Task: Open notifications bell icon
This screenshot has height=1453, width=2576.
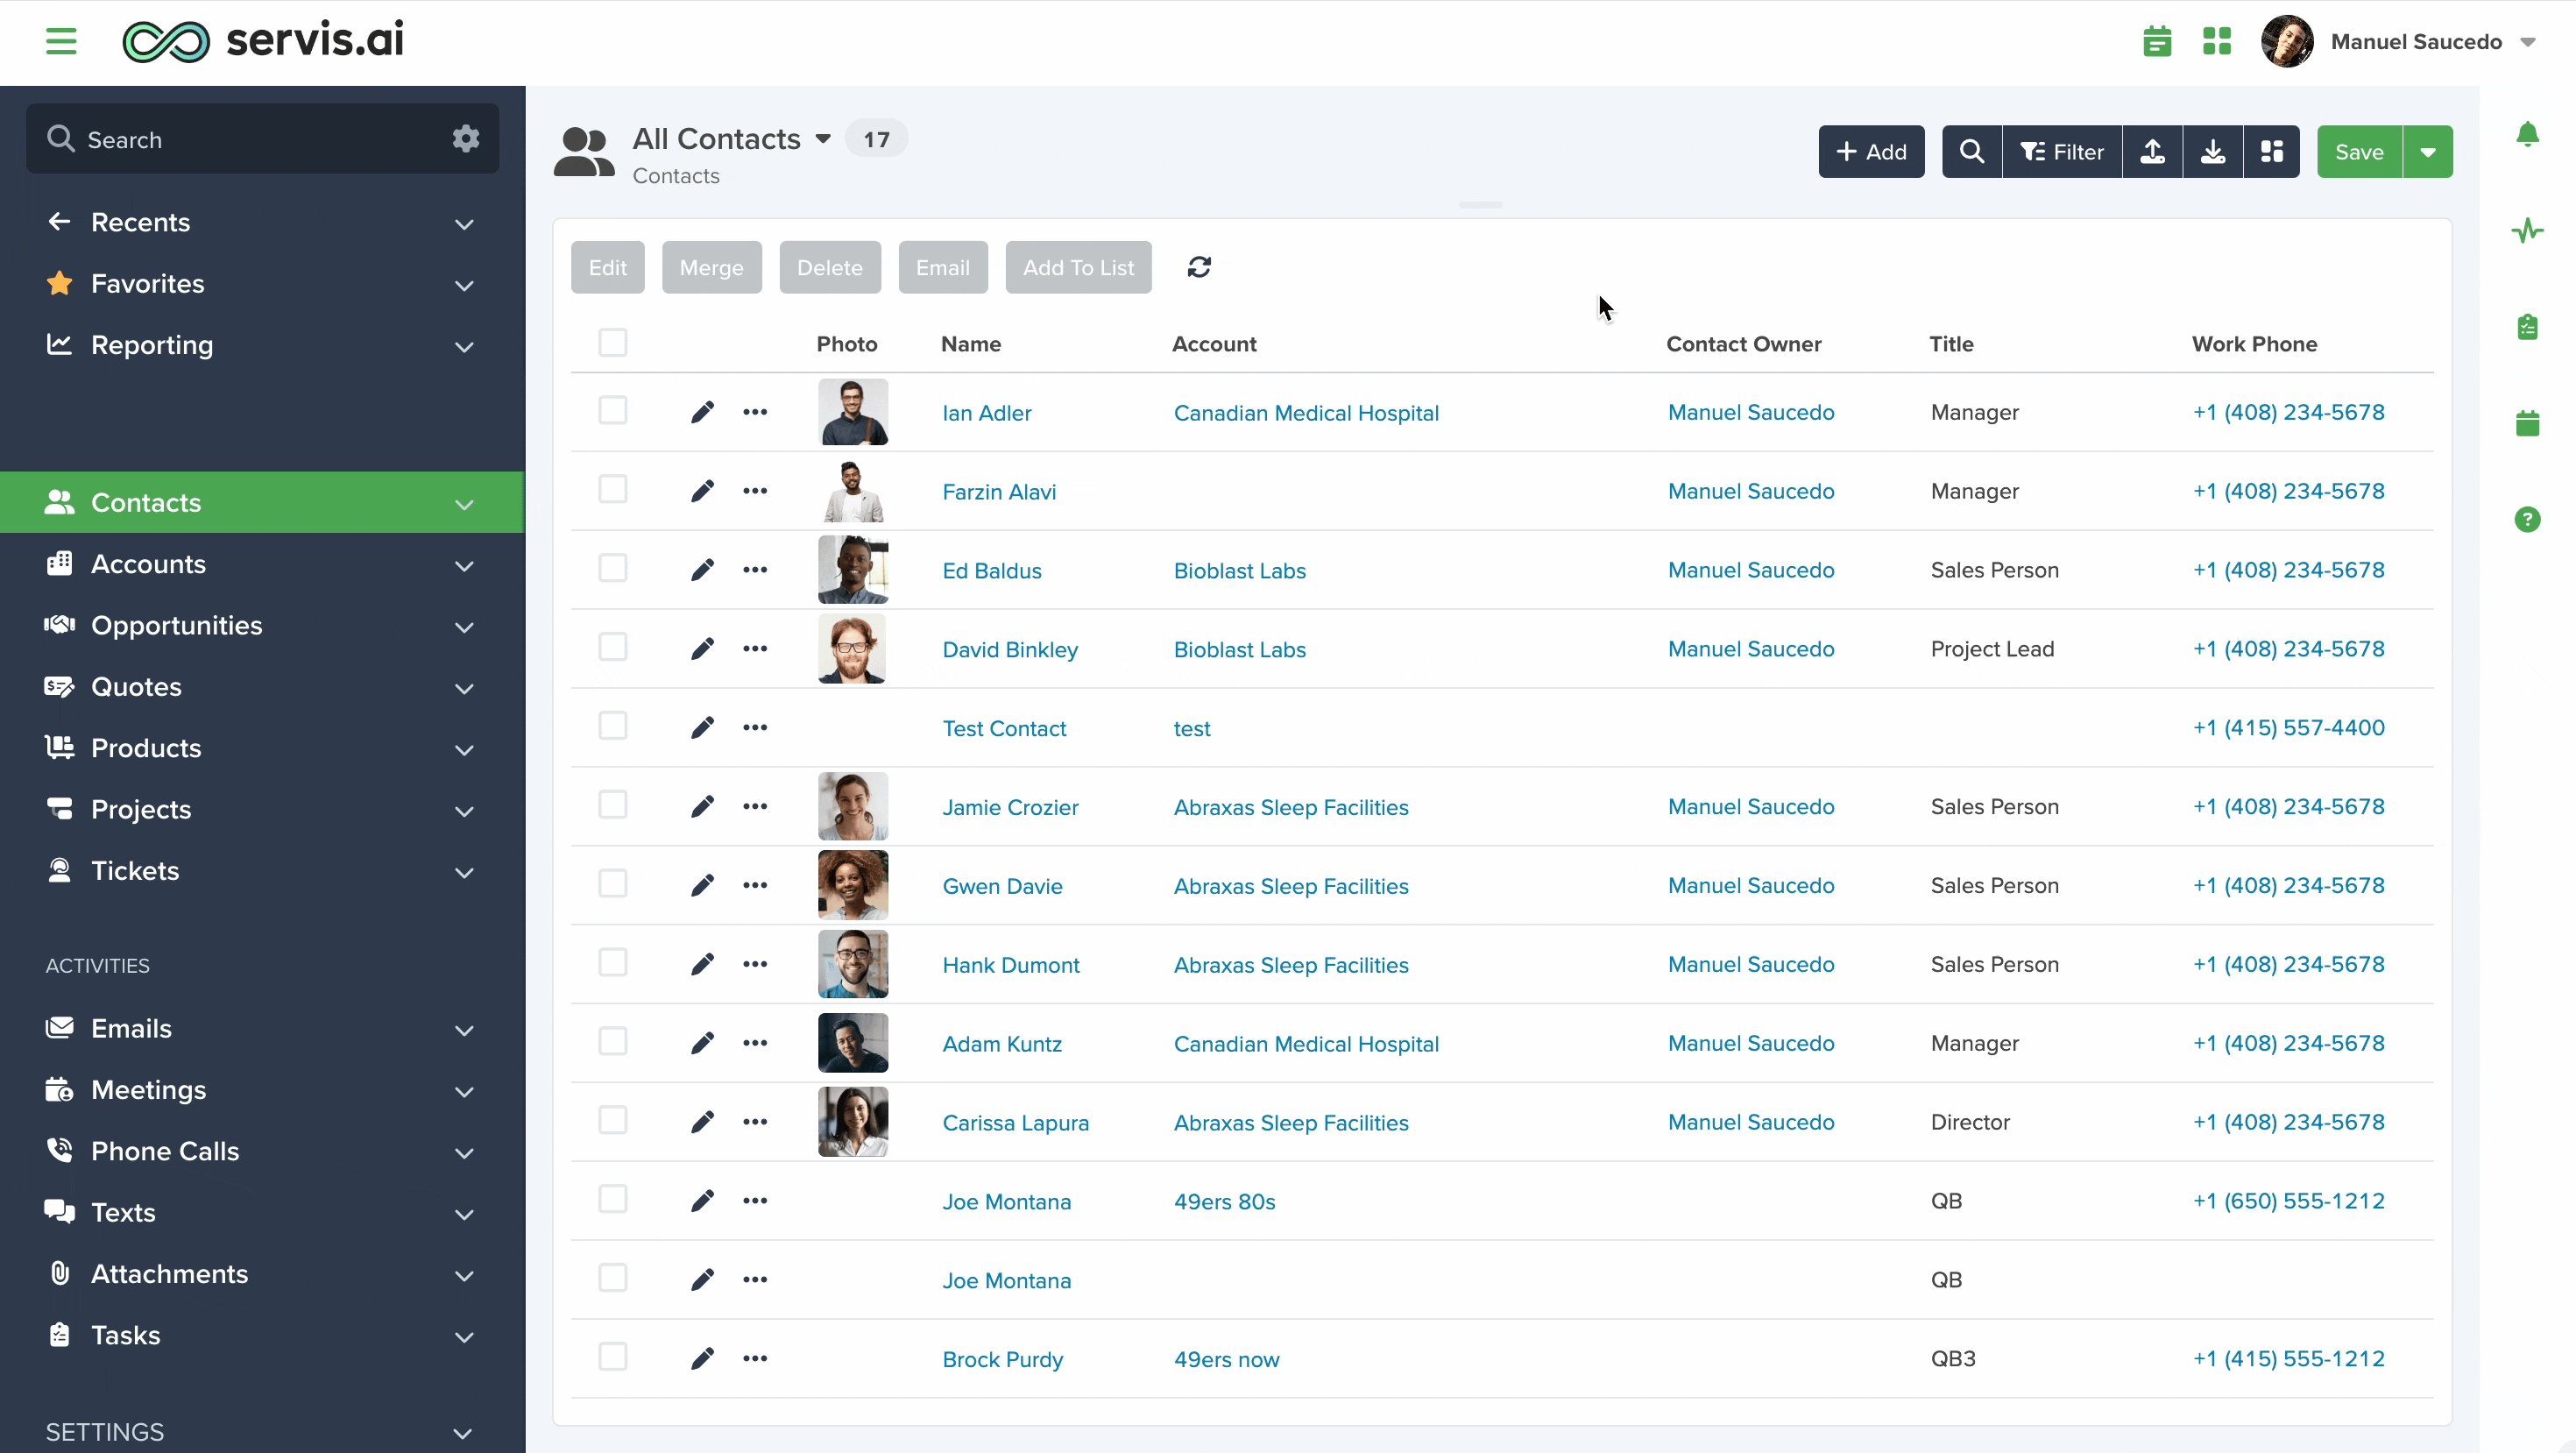Action: point(2527,134)
